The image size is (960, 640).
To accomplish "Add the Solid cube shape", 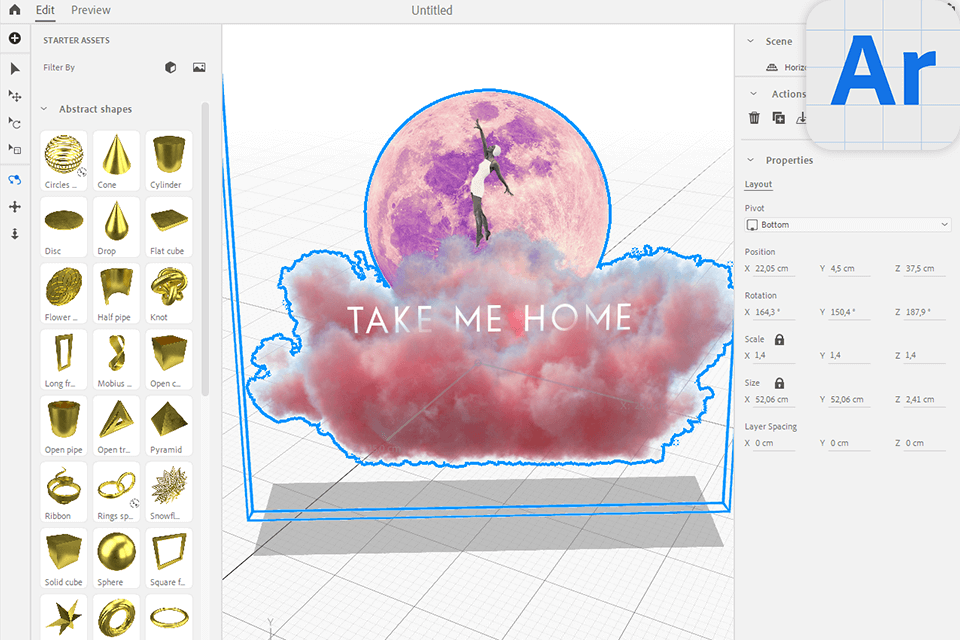I will pyautogui.click(x=64, y=557).
